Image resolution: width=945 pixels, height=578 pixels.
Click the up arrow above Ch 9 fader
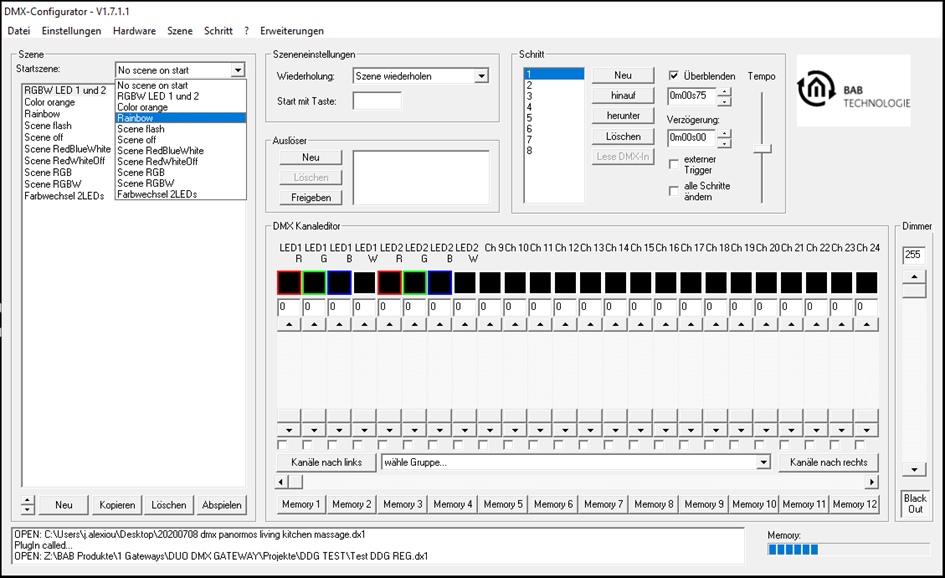490,324
